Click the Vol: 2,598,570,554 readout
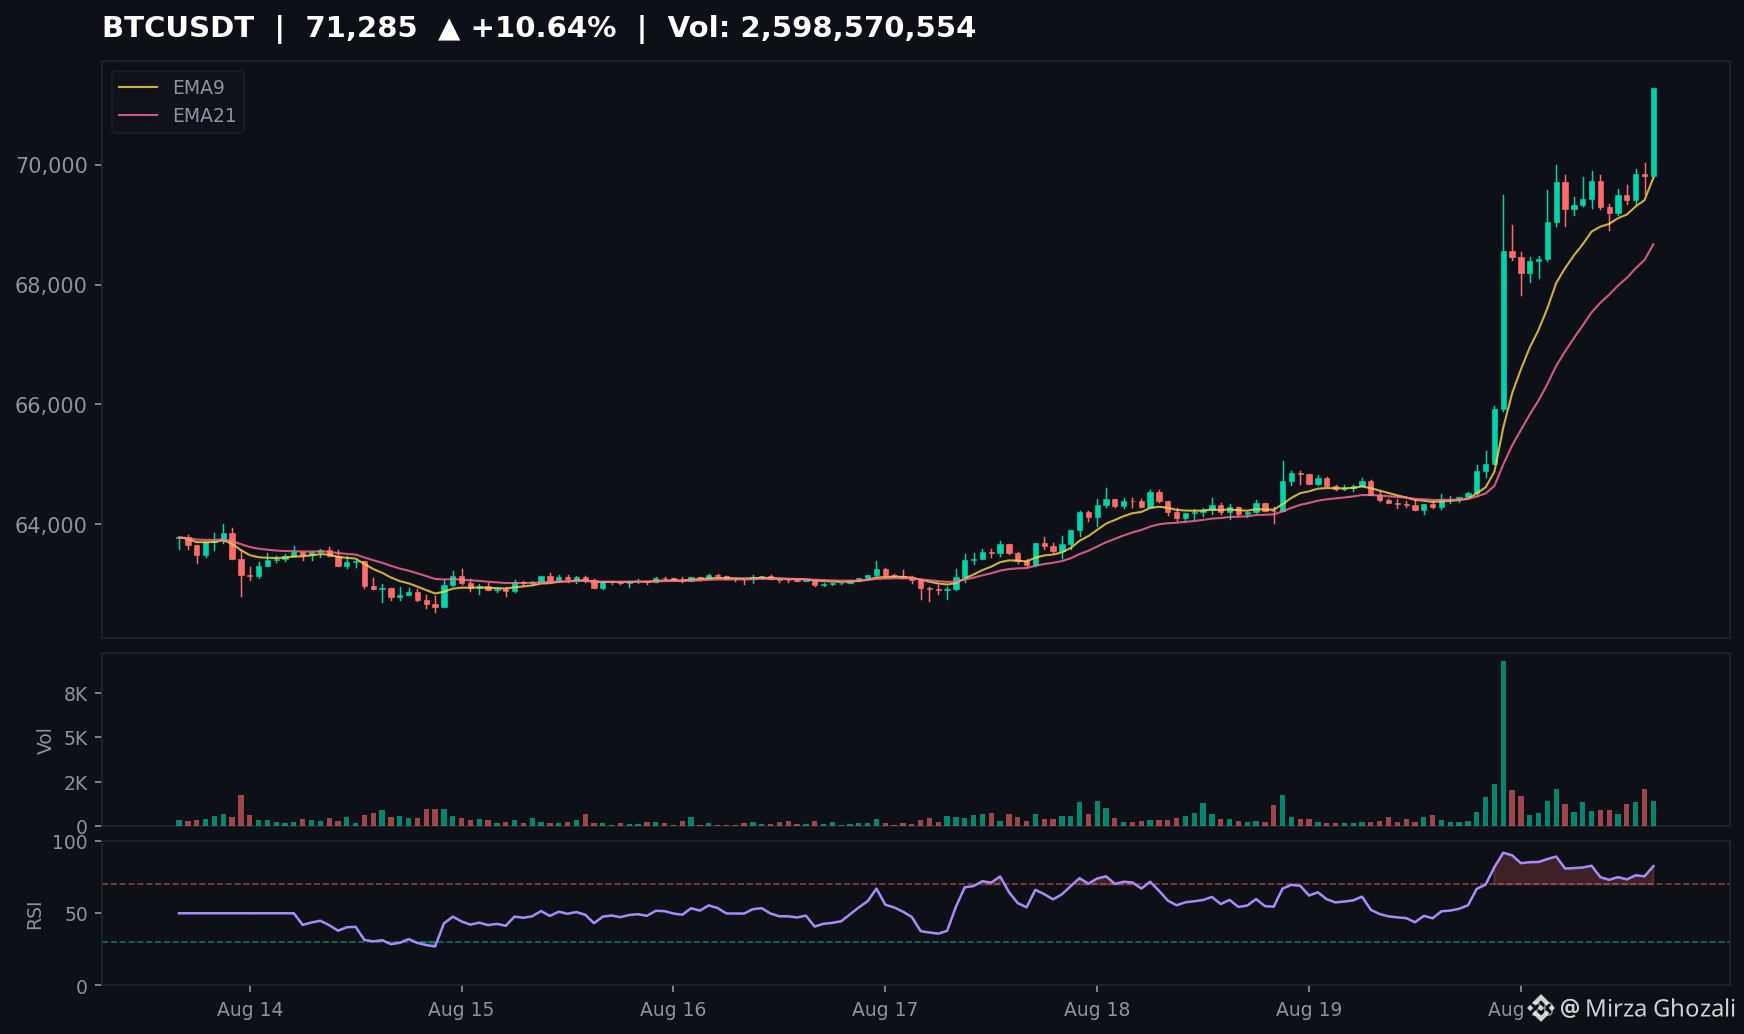 tap(821, 28)
